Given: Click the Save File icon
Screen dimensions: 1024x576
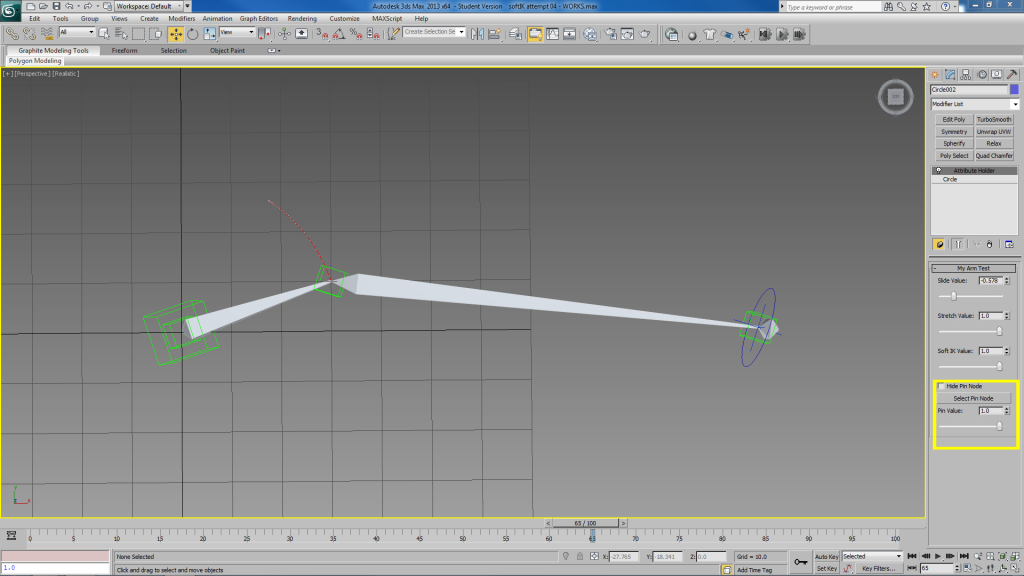Looking at the screenshot, I should click(54, 6).
